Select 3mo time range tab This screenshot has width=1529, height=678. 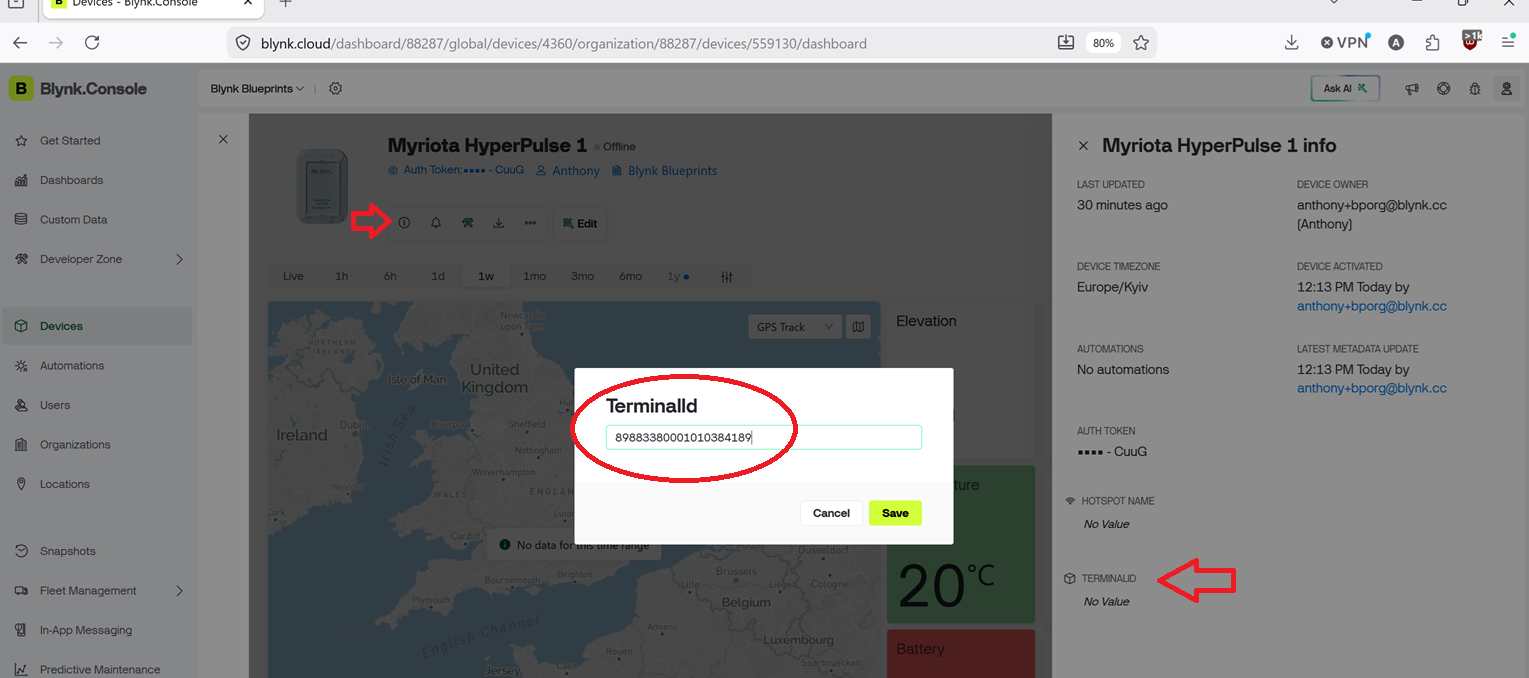pos(582,276)
